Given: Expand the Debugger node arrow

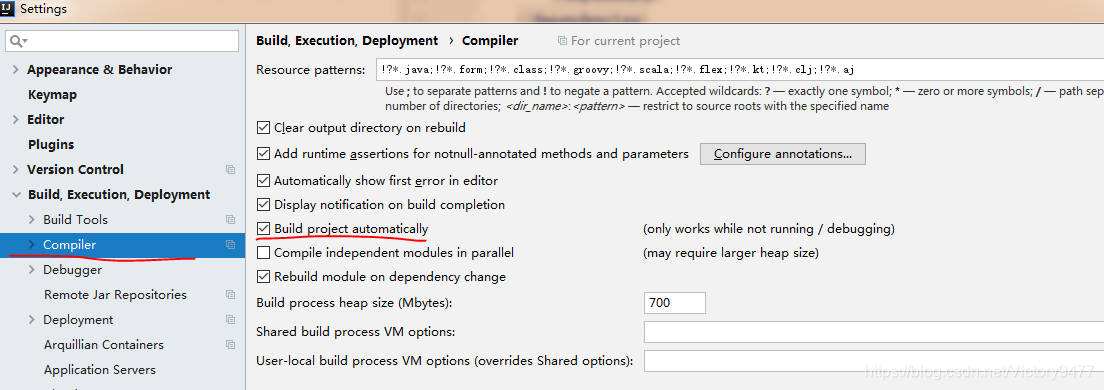Looking at the screenshot, I should (x=32, y=270).
